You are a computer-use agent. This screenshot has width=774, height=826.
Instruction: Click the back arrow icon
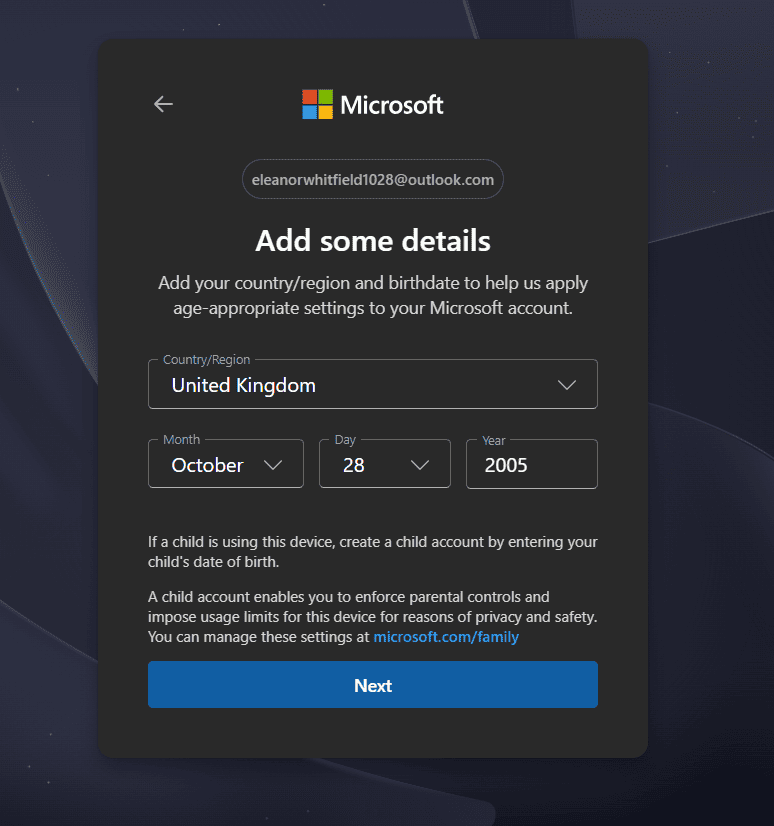pos(163,104)
